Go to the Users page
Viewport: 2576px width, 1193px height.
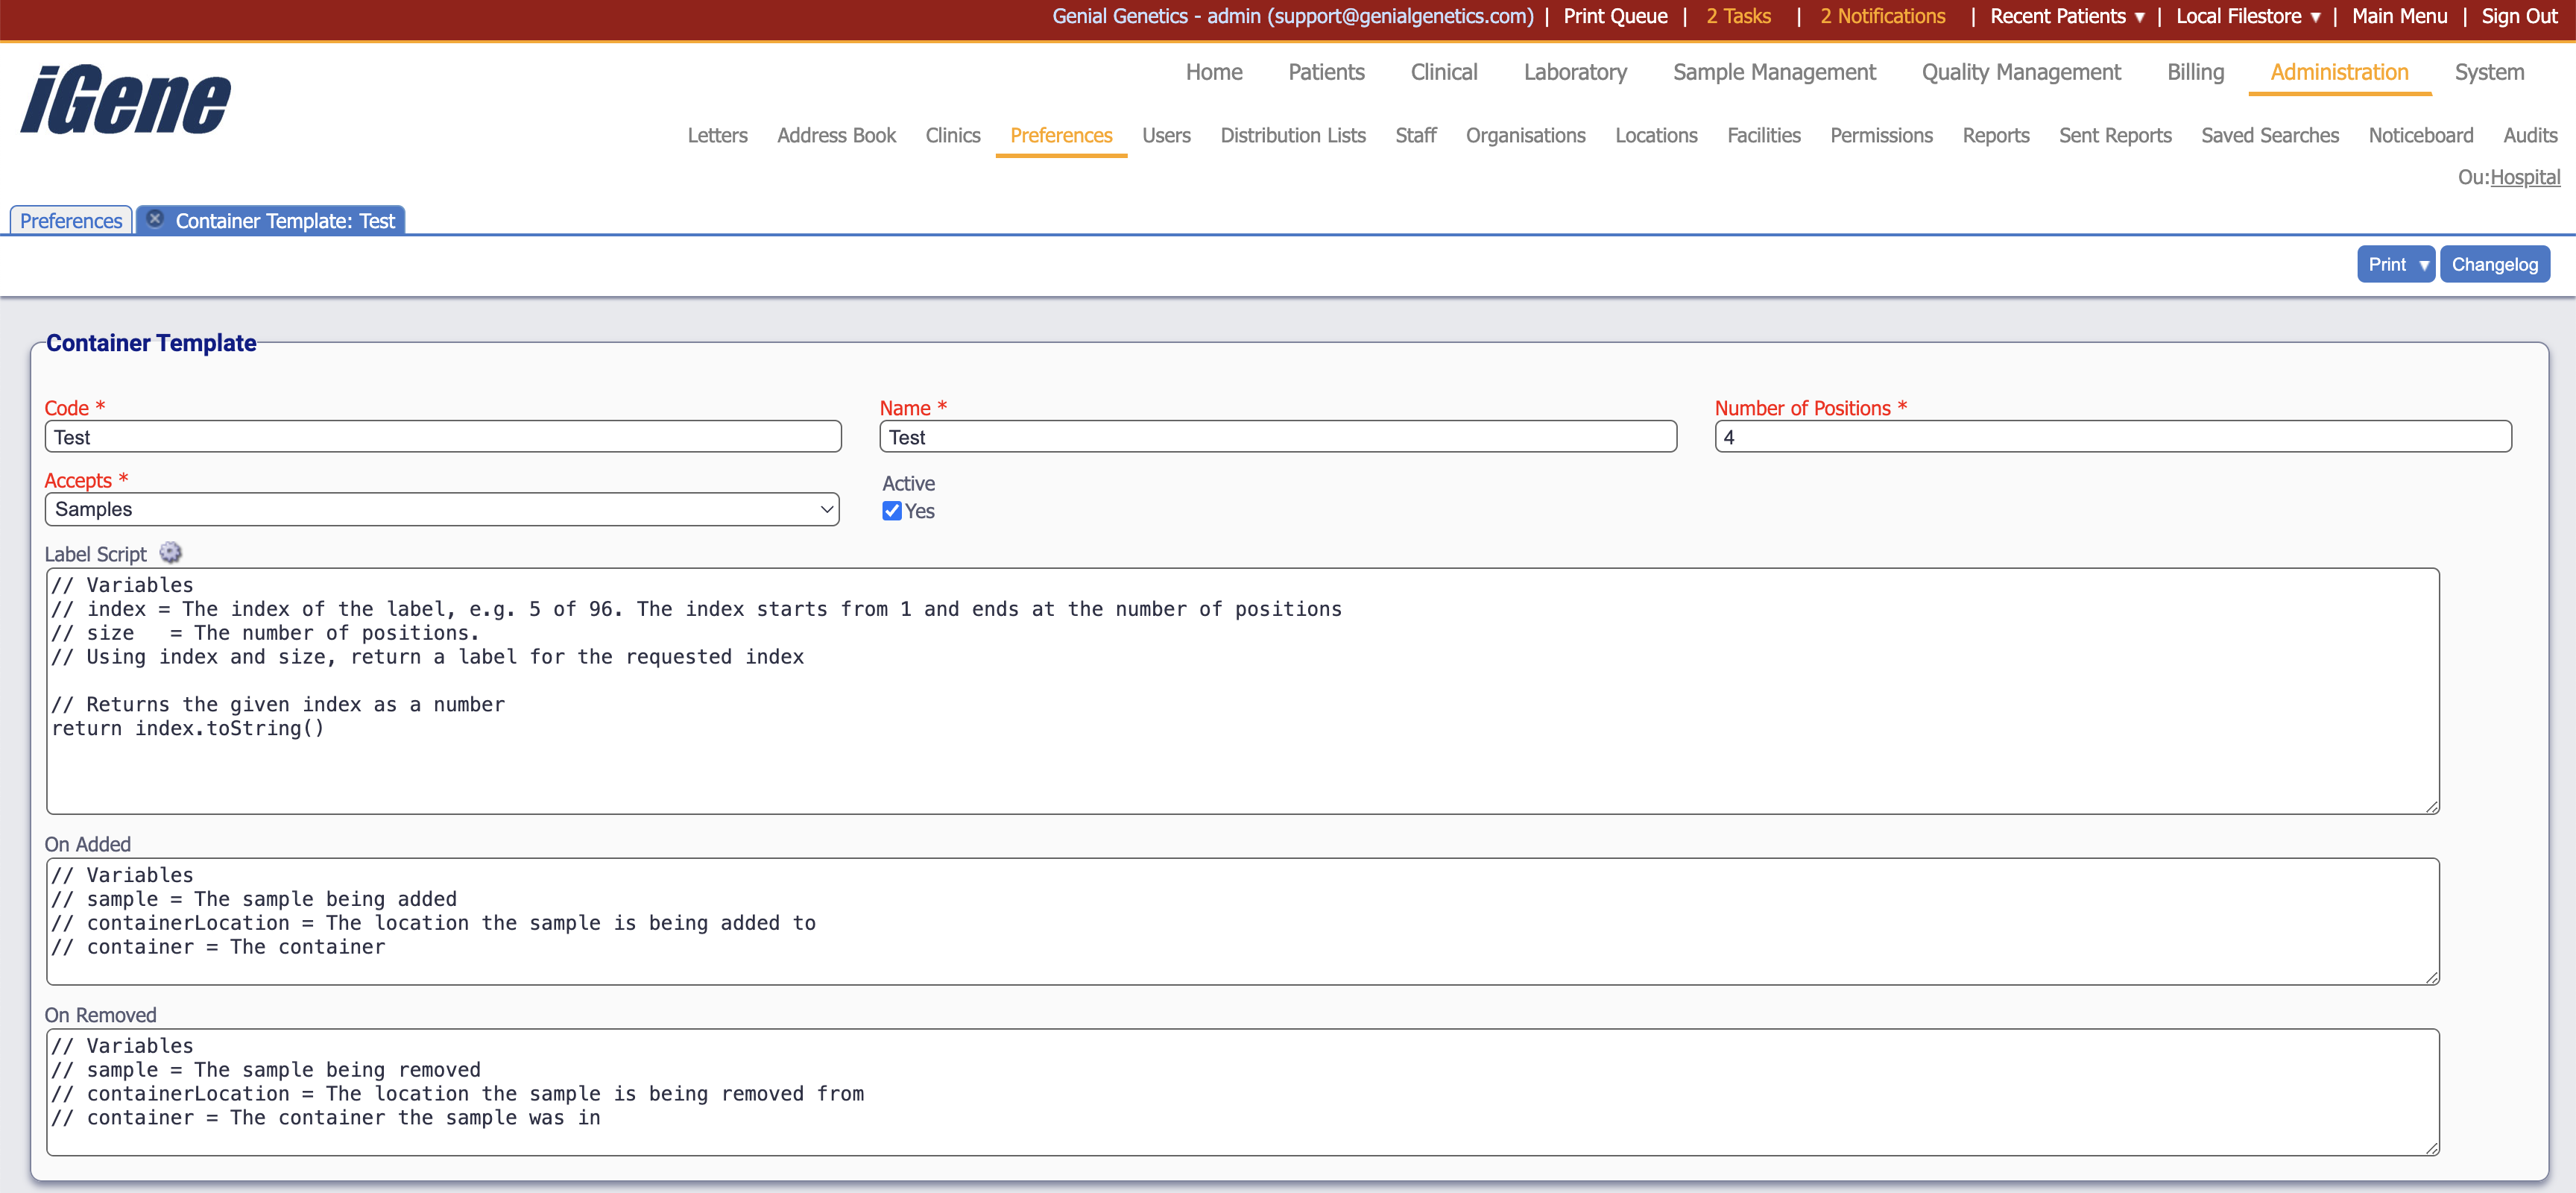[x=1166, y=136]
